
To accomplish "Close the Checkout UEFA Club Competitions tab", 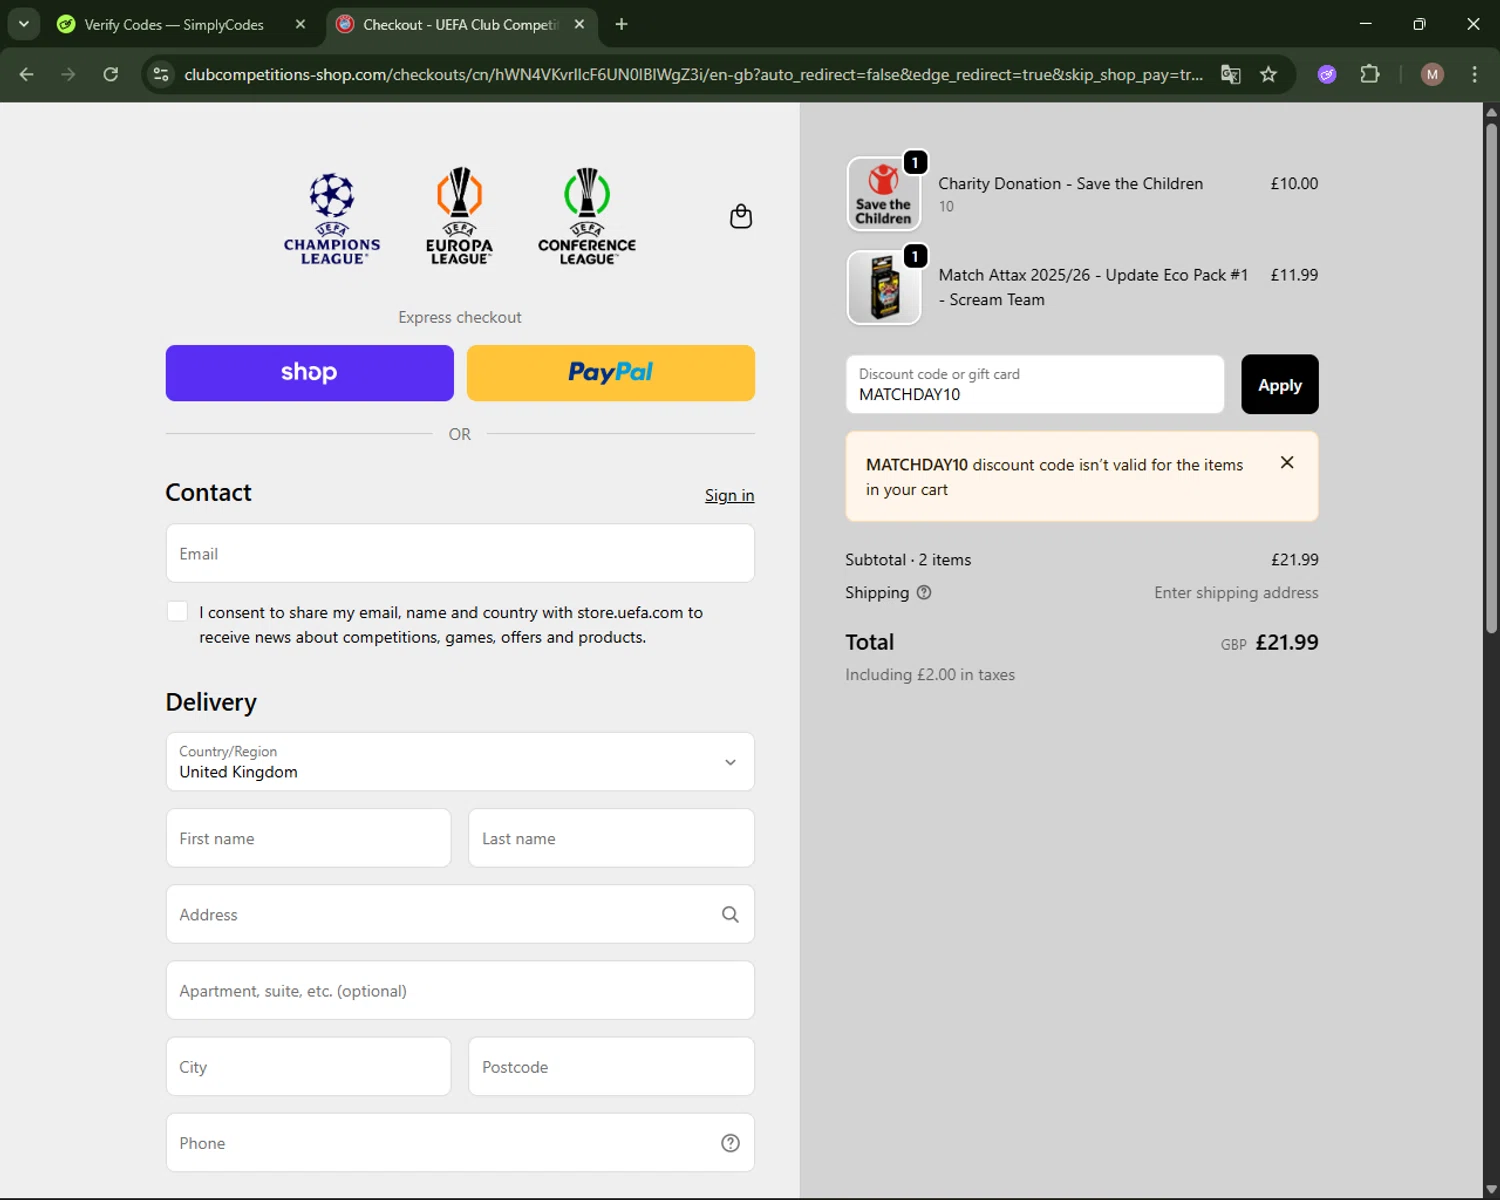I will pos(579,24).
